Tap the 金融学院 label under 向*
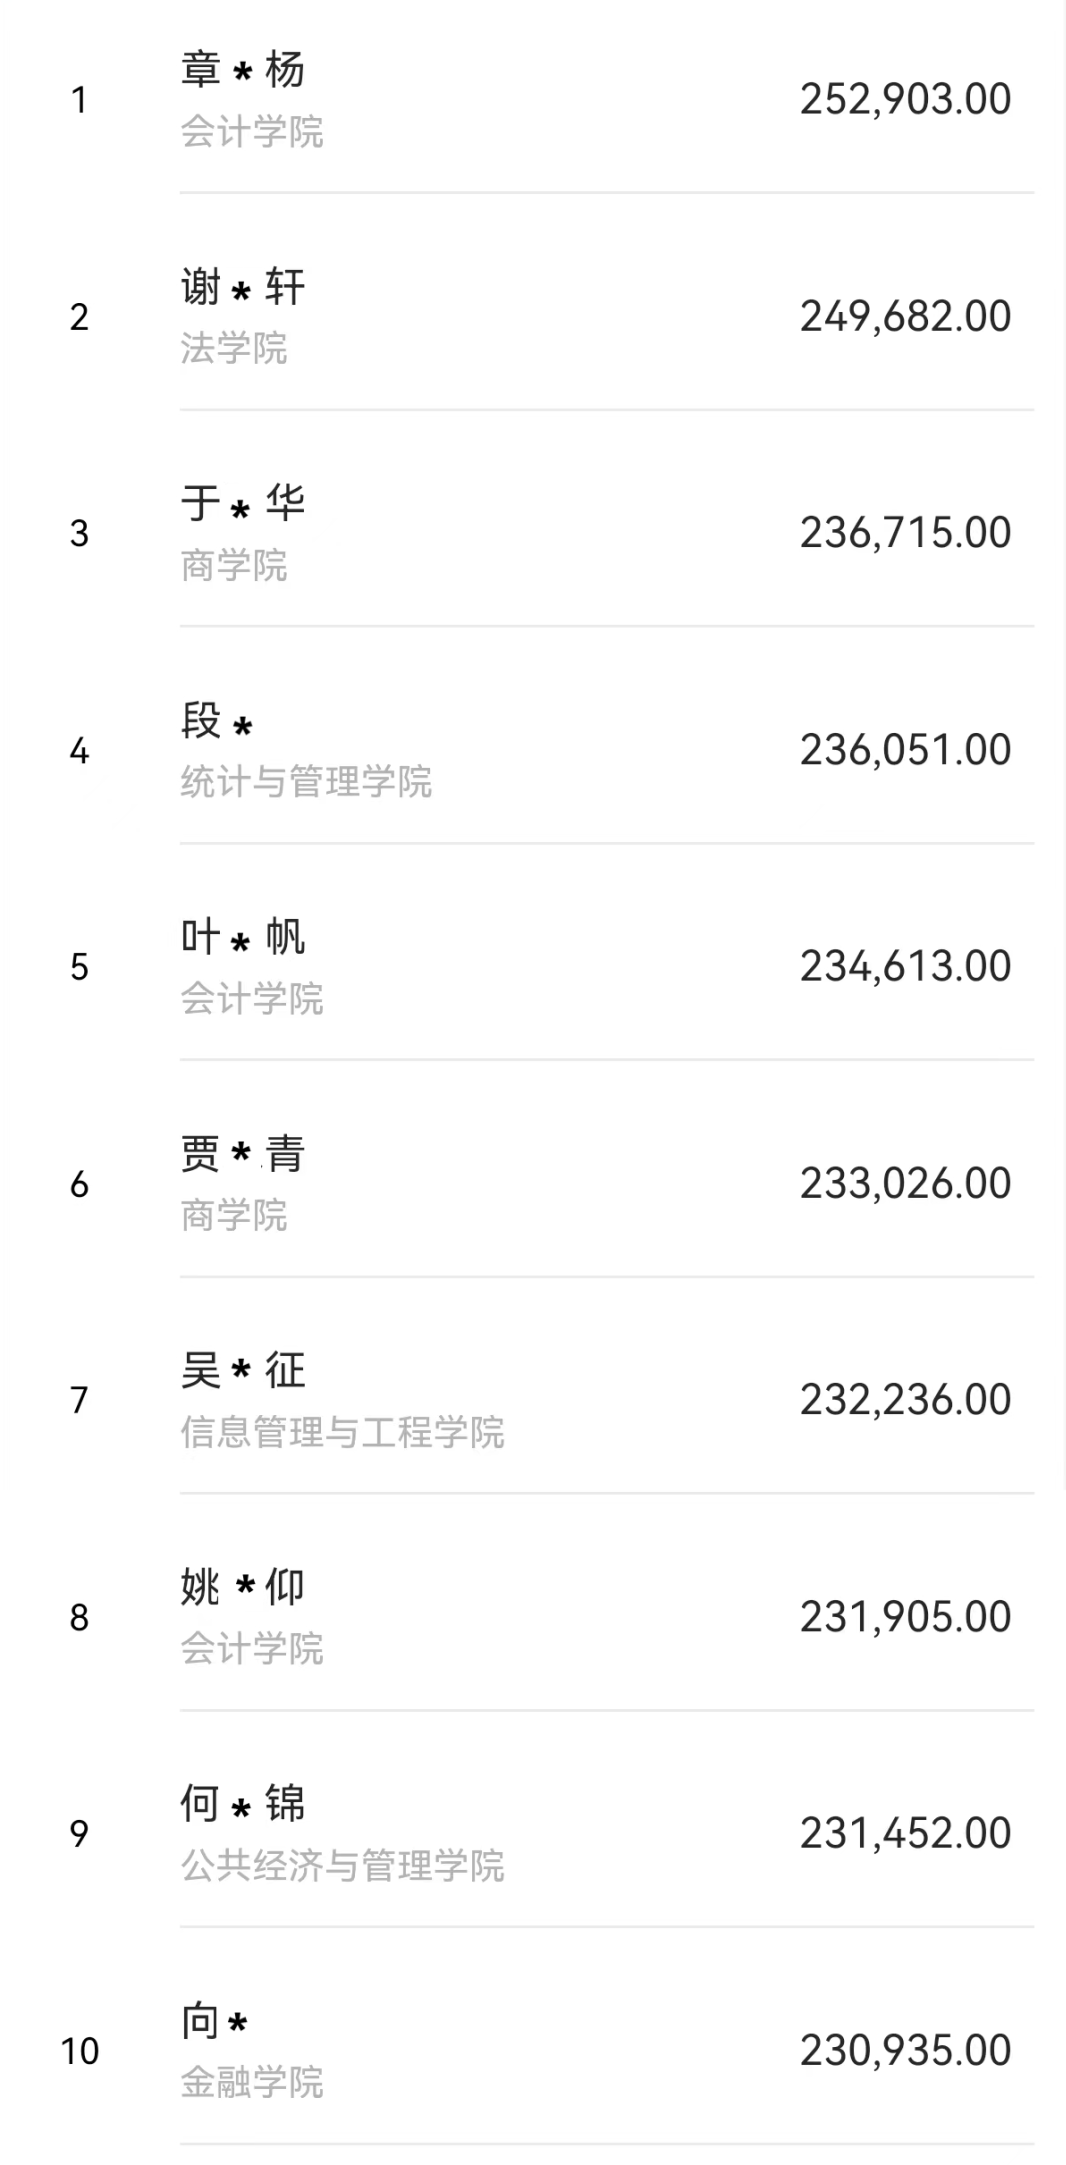 click(x=252, y=2082)
